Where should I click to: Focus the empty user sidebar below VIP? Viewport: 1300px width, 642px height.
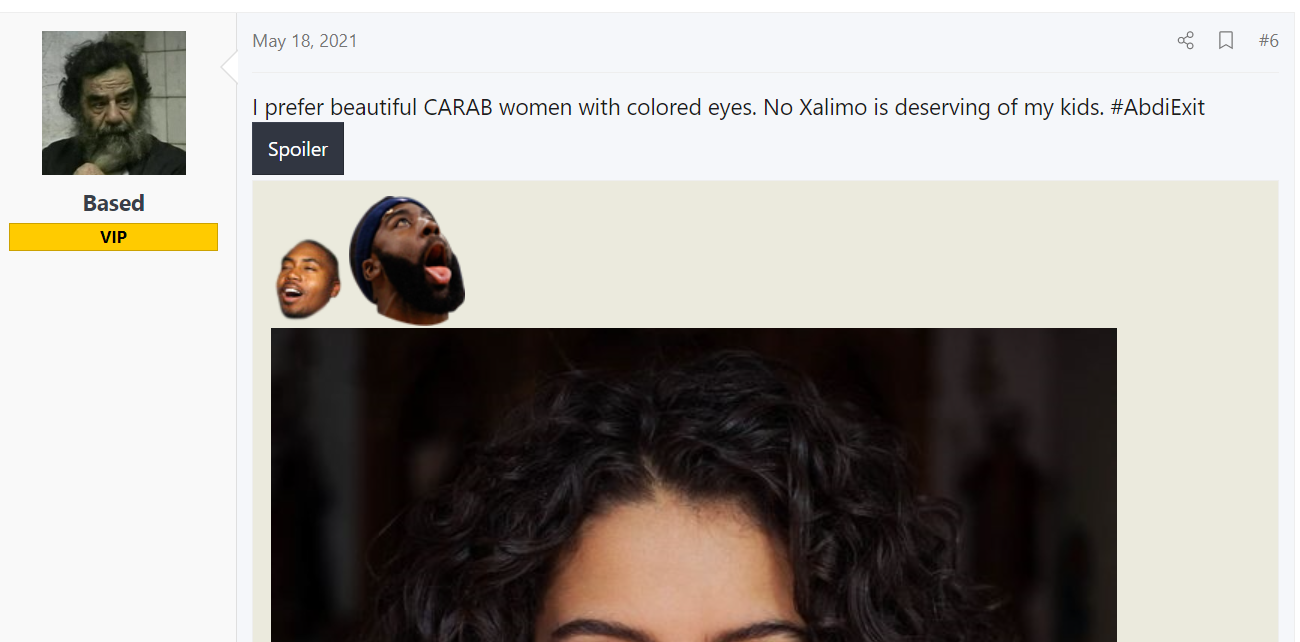[118, 446]
